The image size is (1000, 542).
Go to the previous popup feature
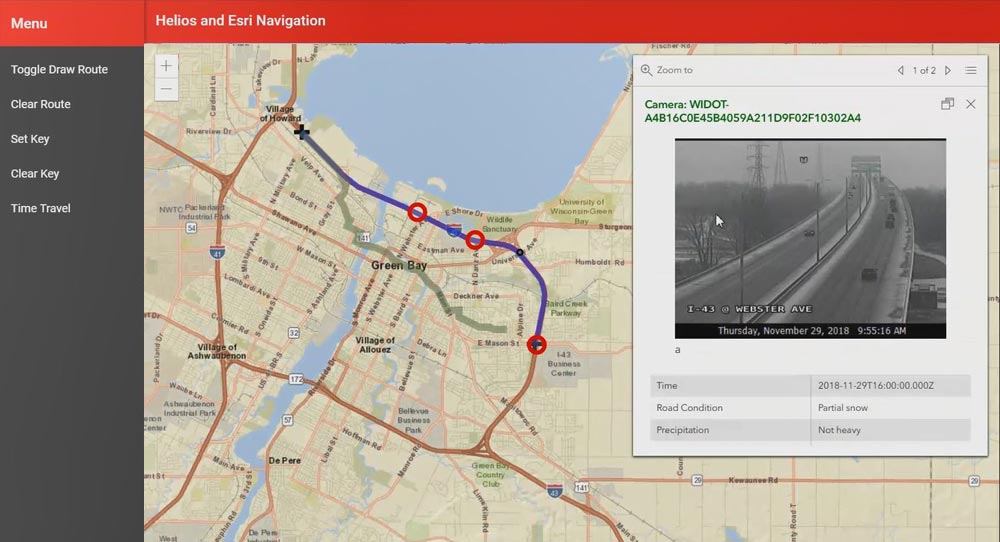(900, 71)
